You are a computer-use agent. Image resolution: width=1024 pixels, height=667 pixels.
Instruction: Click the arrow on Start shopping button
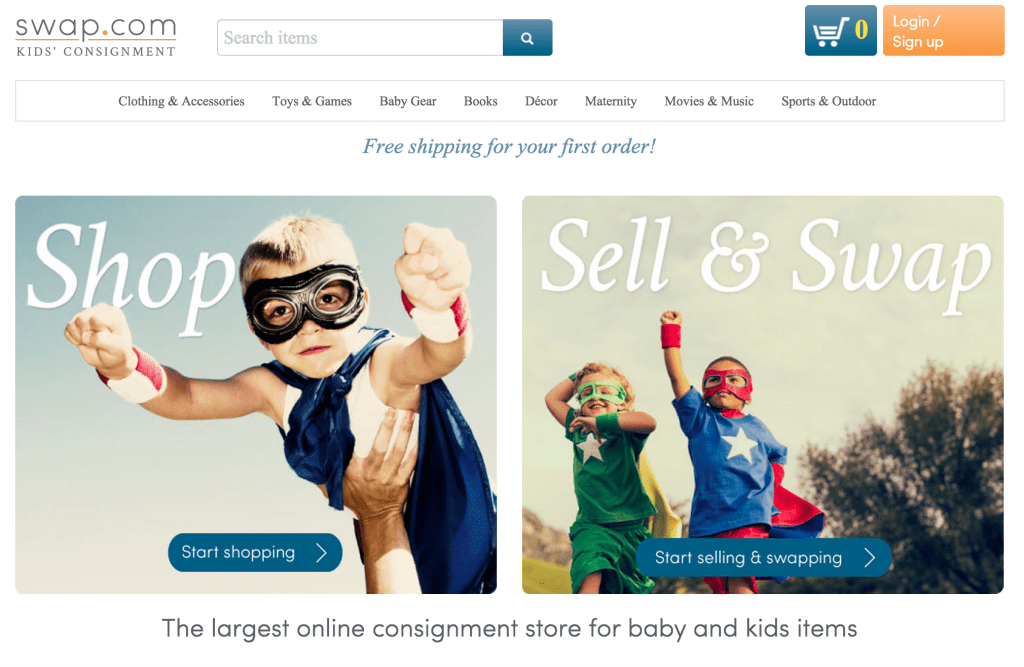tap(321, 553)
